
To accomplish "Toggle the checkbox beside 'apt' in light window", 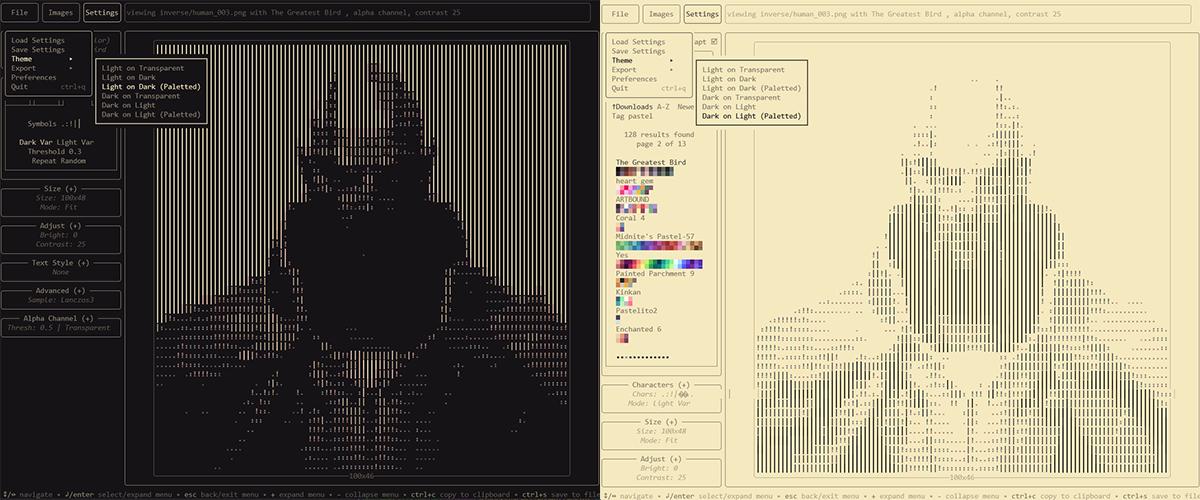I will (714, 42).
